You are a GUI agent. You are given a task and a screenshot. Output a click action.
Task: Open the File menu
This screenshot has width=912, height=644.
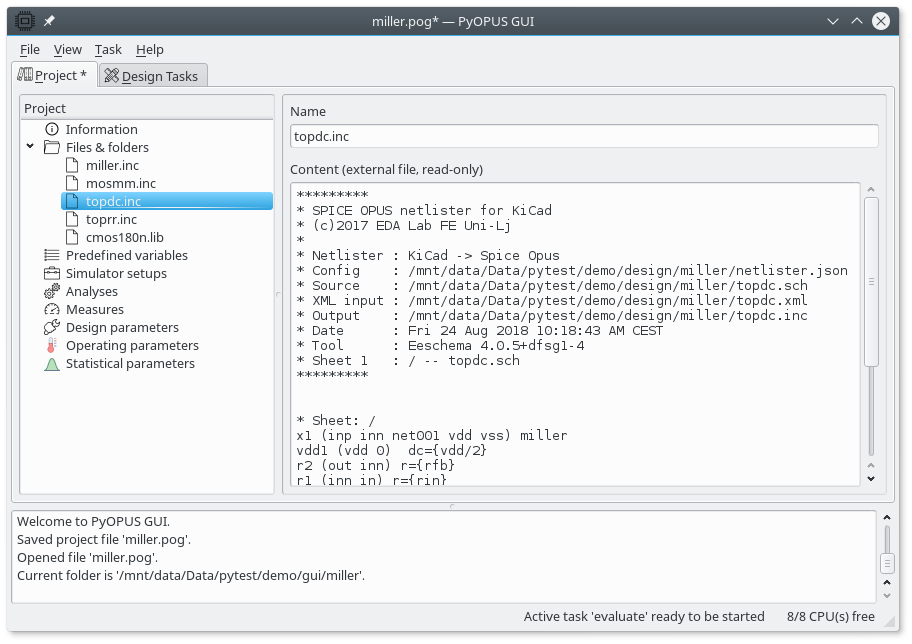30,49
